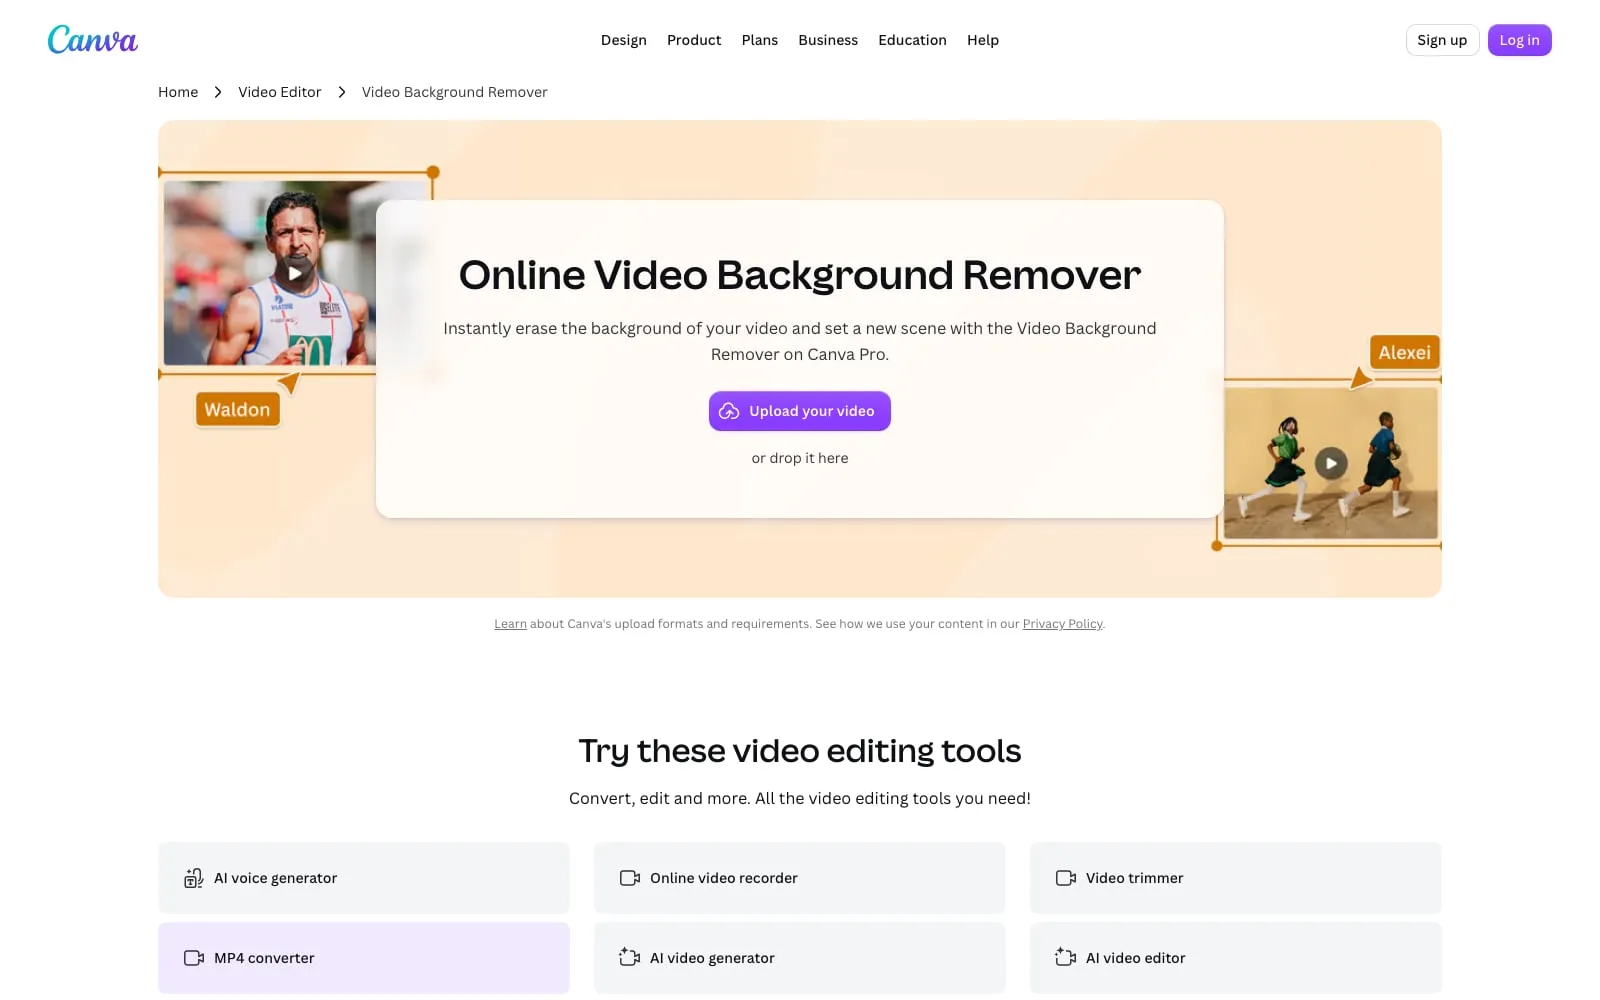Click the Try these video editing tools heading

tap(800, 751)
